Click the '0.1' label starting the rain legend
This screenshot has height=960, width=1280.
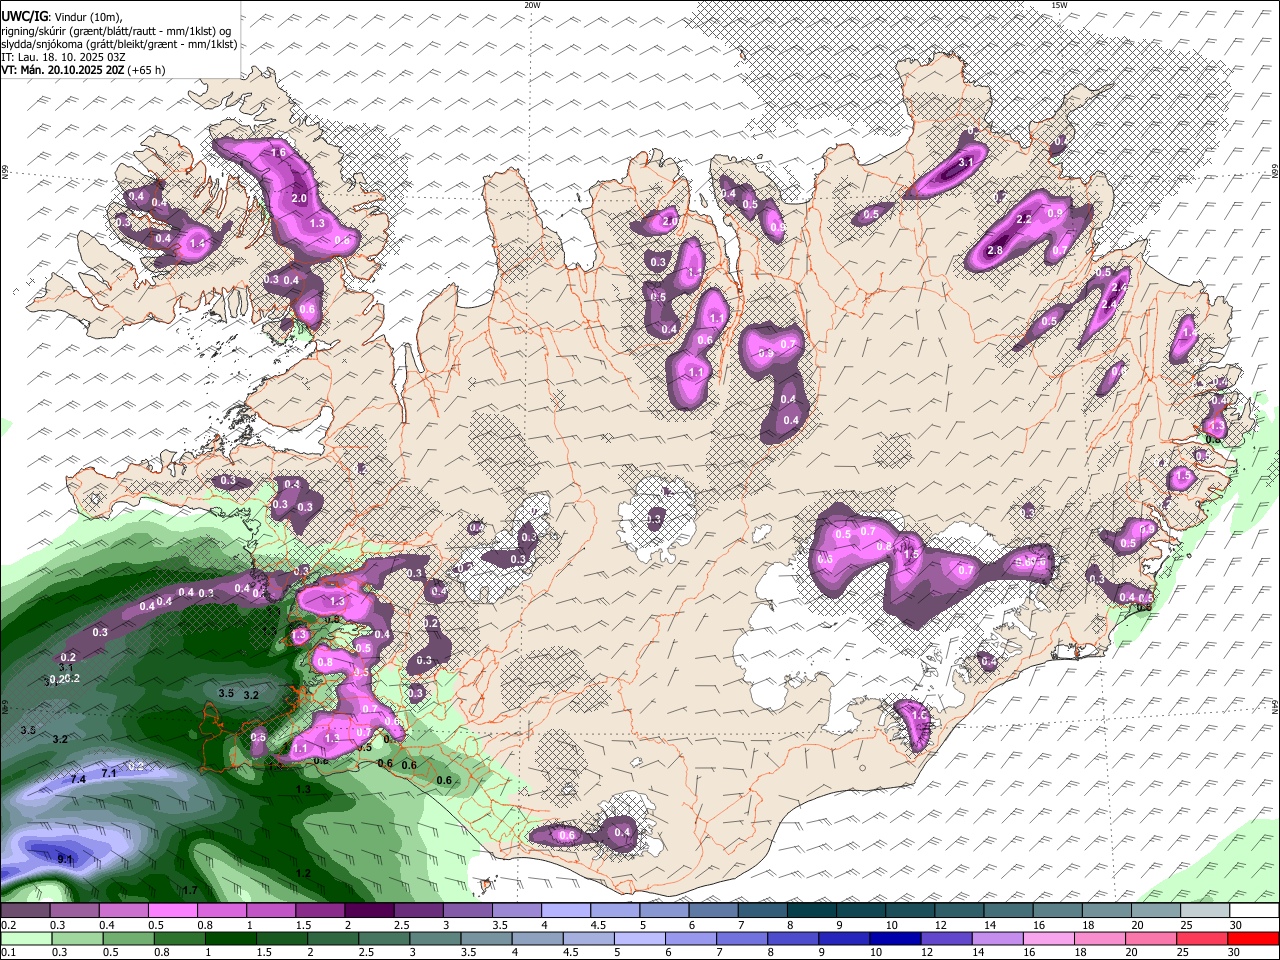pyautogui.click(x=10, y=953)
